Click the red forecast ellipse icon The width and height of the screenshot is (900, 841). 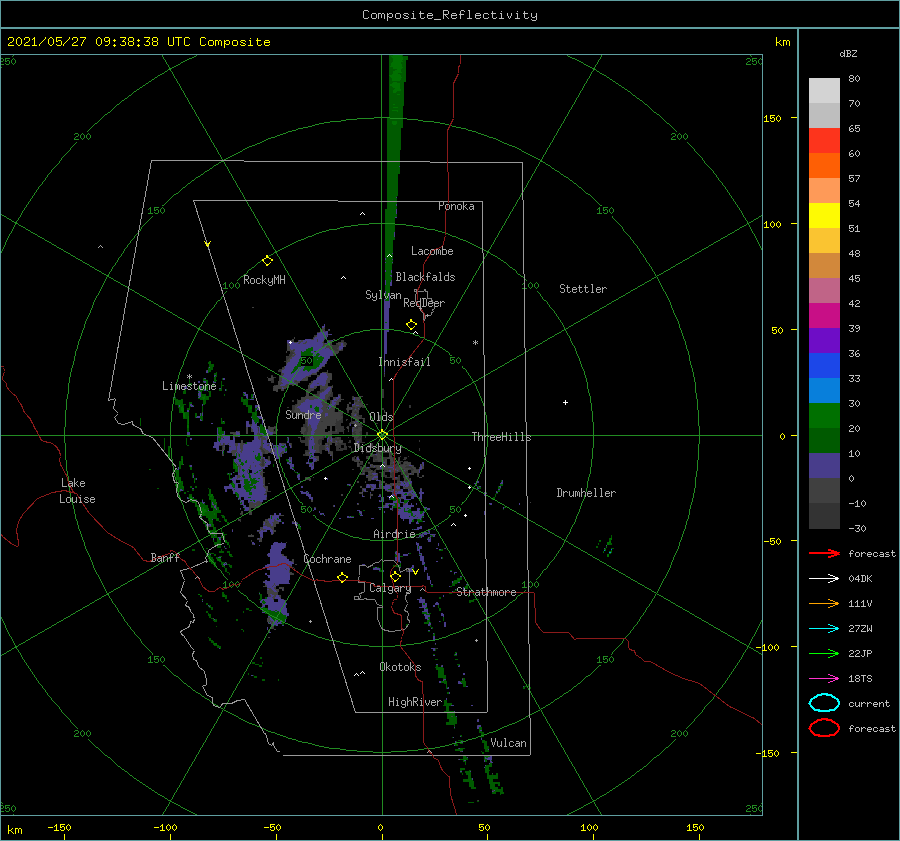(x=824, y=728)
